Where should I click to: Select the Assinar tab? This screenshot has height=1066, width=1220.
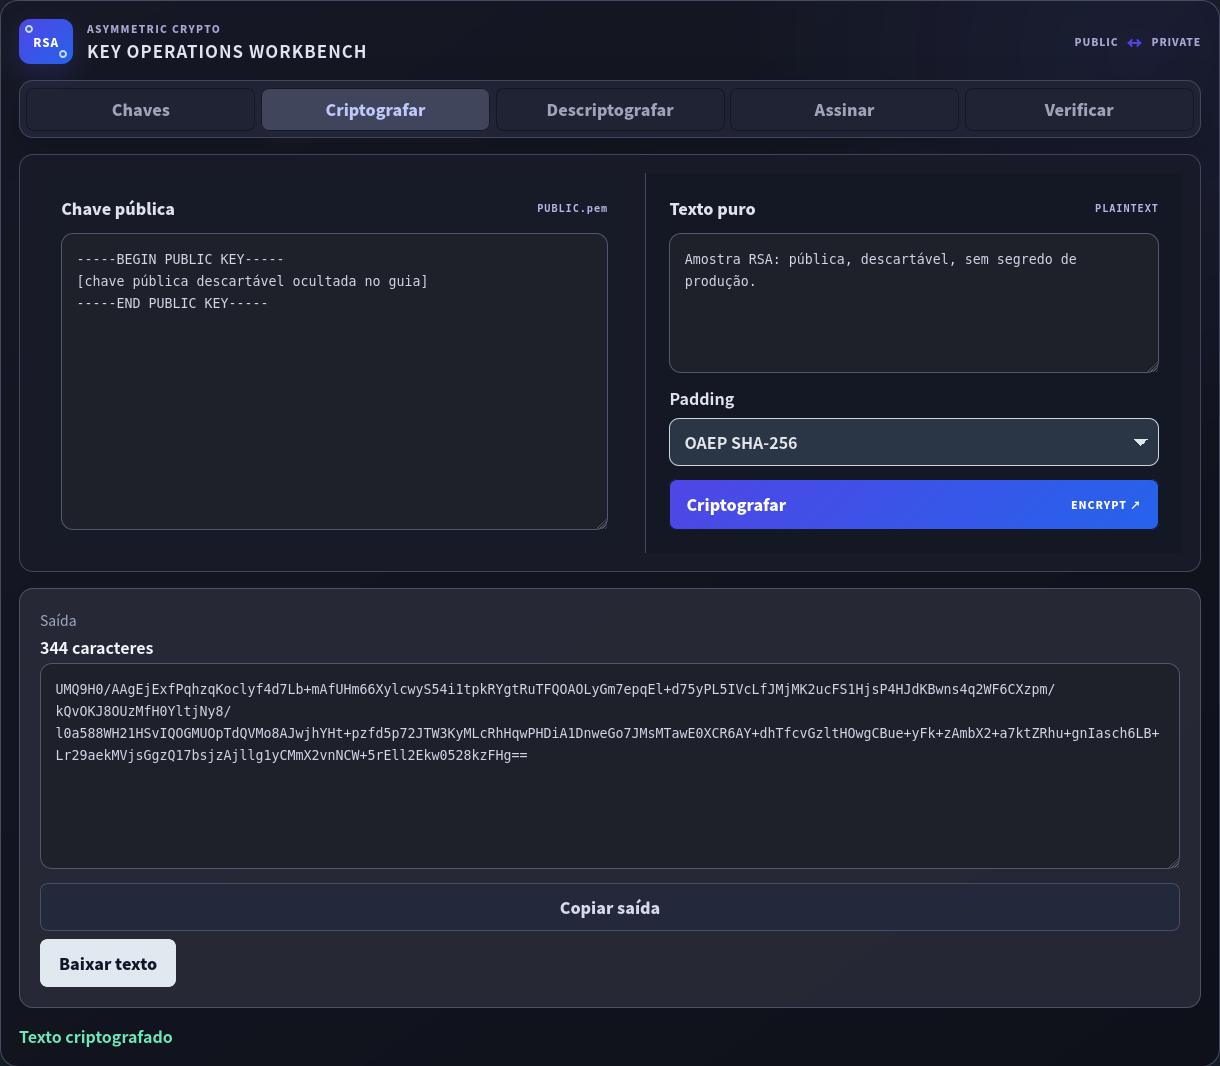click(x=844, y=110)
